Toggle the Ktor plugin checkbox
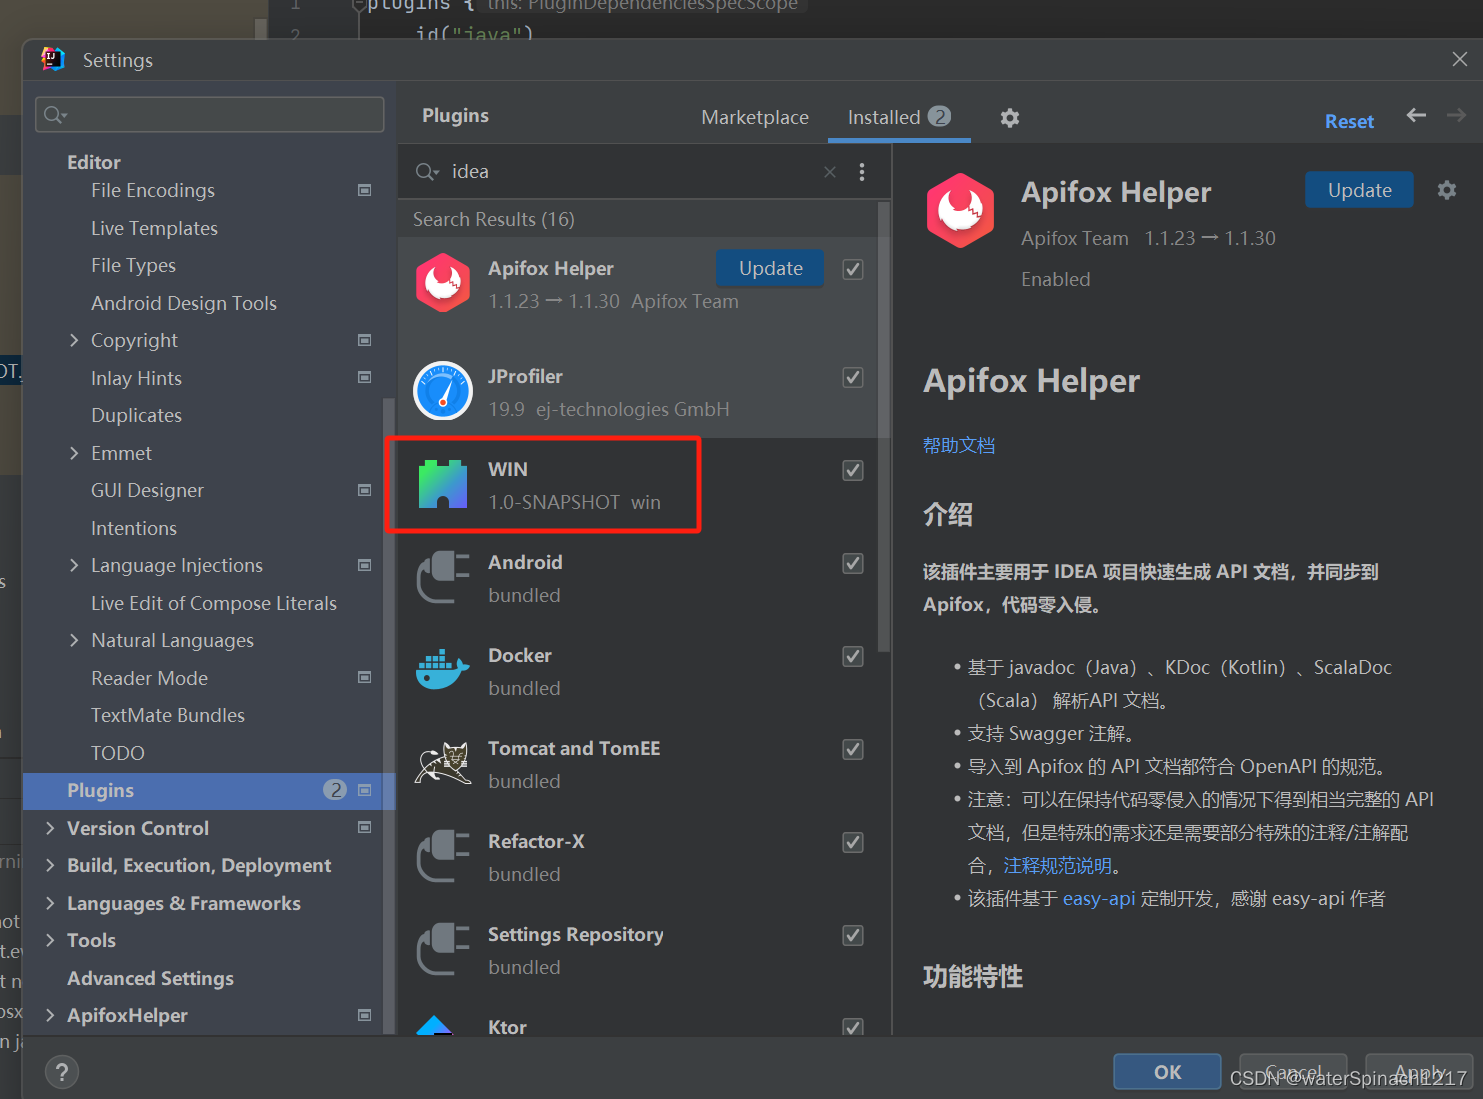 (x=853, y=1027)
